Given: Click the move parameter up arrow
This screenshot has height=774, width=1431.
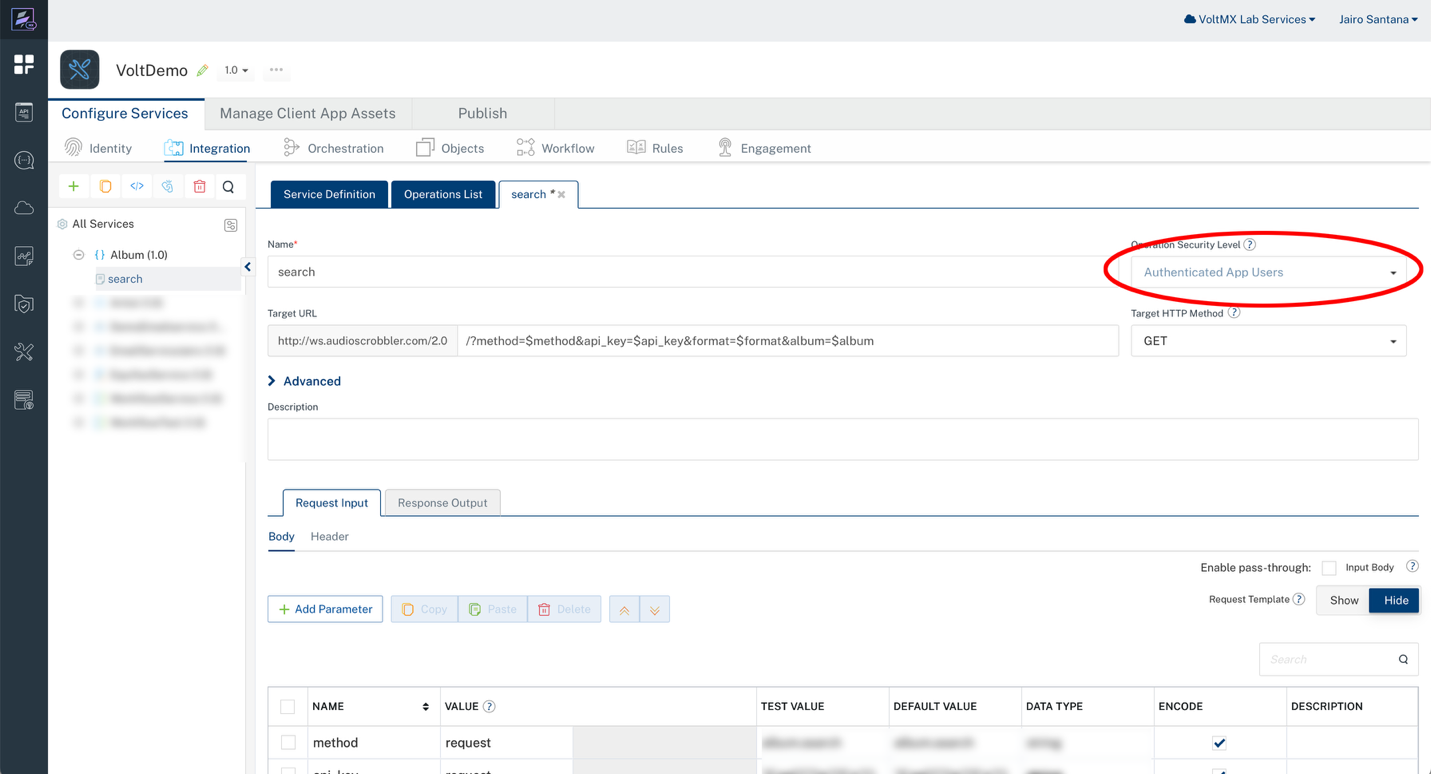Looking at the screenshot, I should pyautogui.click(x=624, y=610).
